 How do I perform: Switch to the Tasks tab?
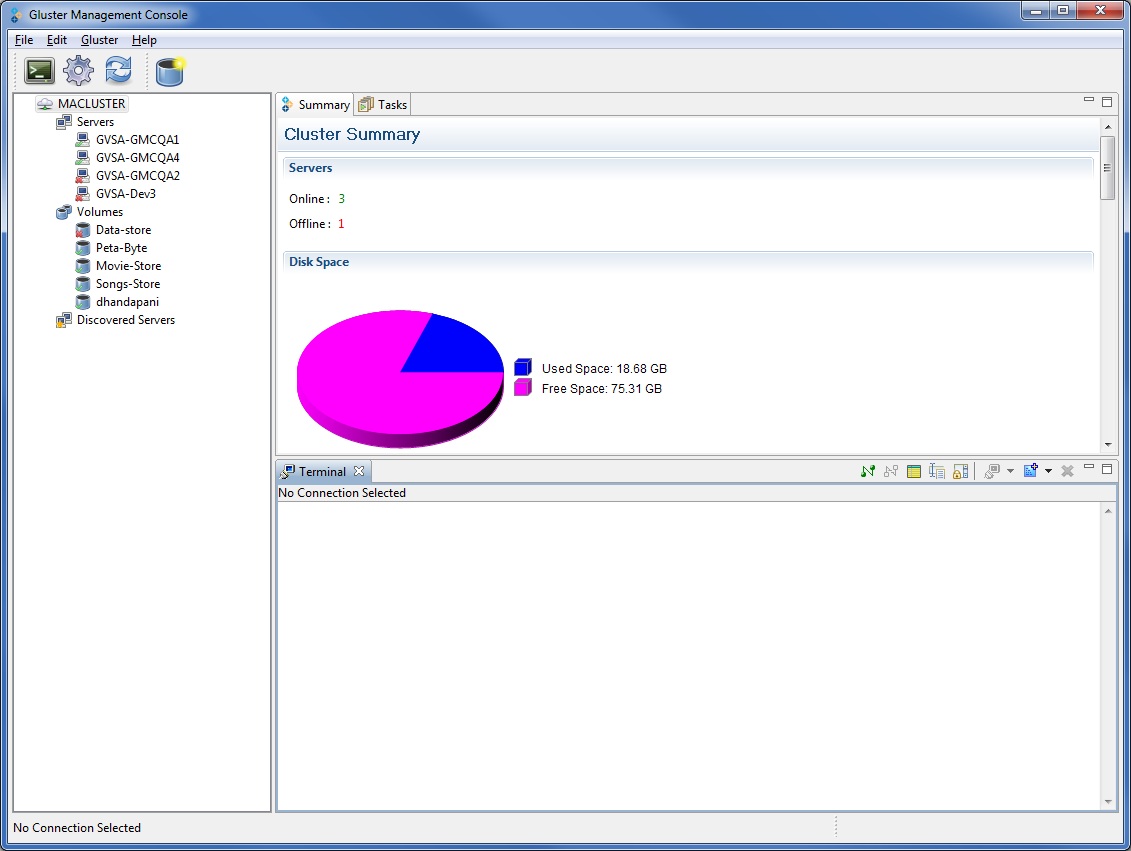[x=383, y=105]
